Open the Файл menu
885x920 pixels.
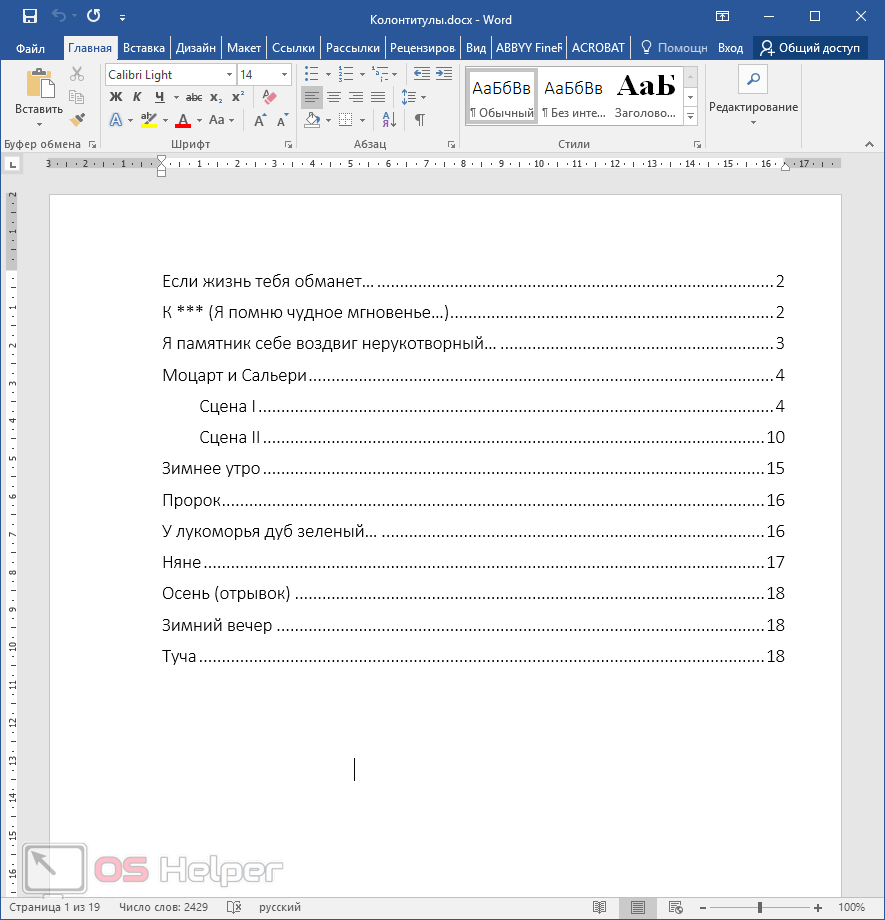30,48
